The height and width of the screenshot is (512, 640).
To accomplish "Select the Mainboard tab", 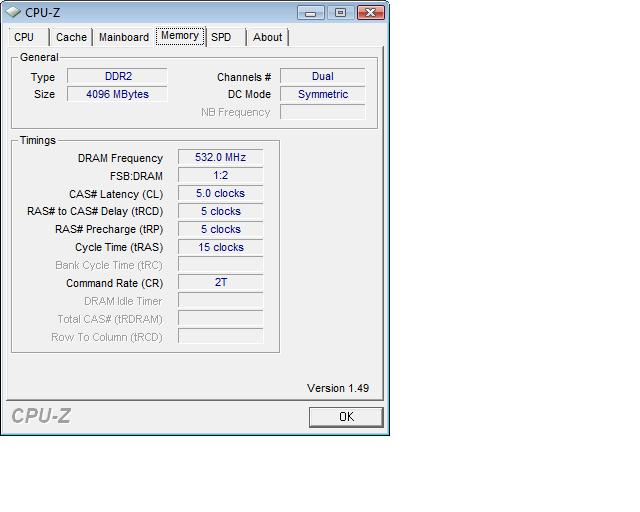I will tap(124, 37).
